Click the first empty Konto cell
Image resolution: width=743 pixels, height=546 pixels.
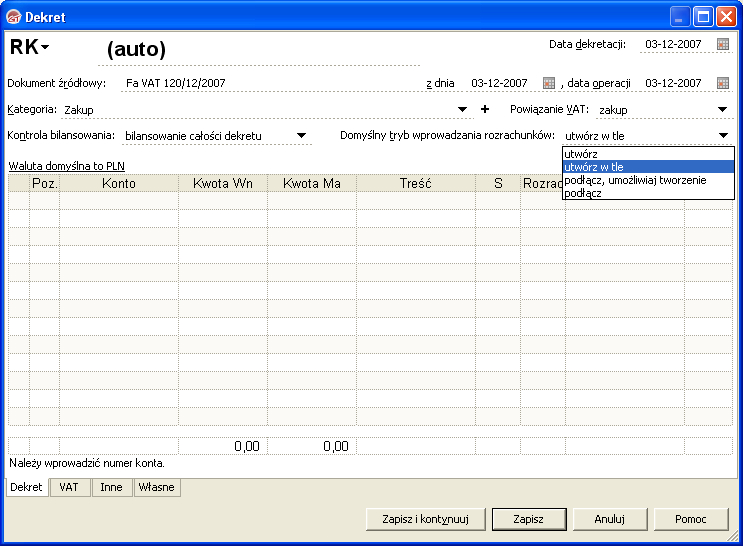(119, 201)
